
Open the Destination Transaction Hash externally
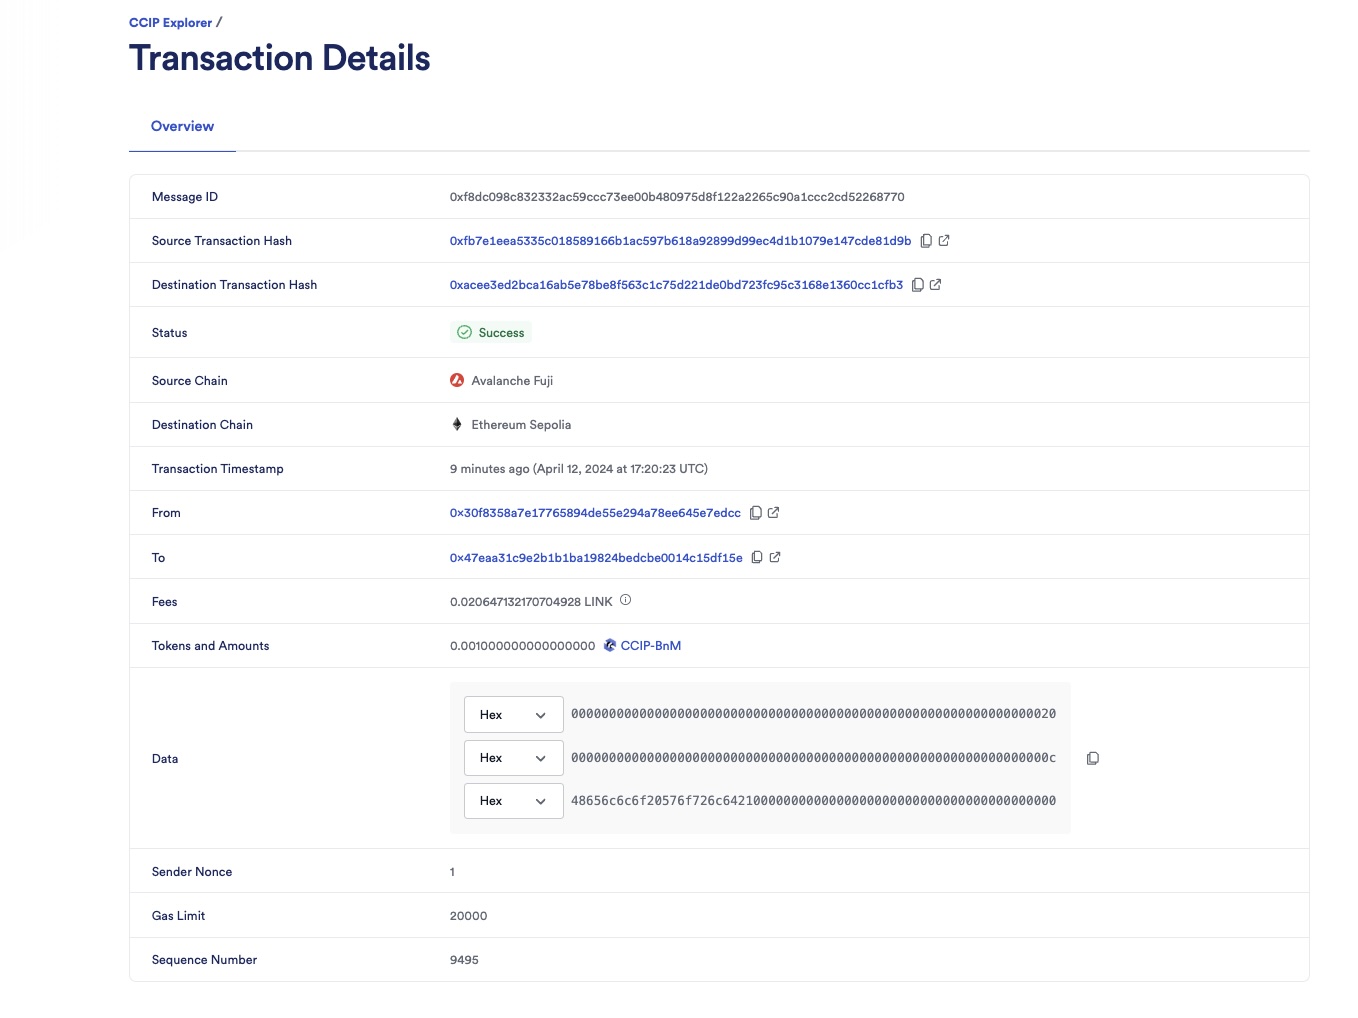pyautogui.click(x=936, y=284)
